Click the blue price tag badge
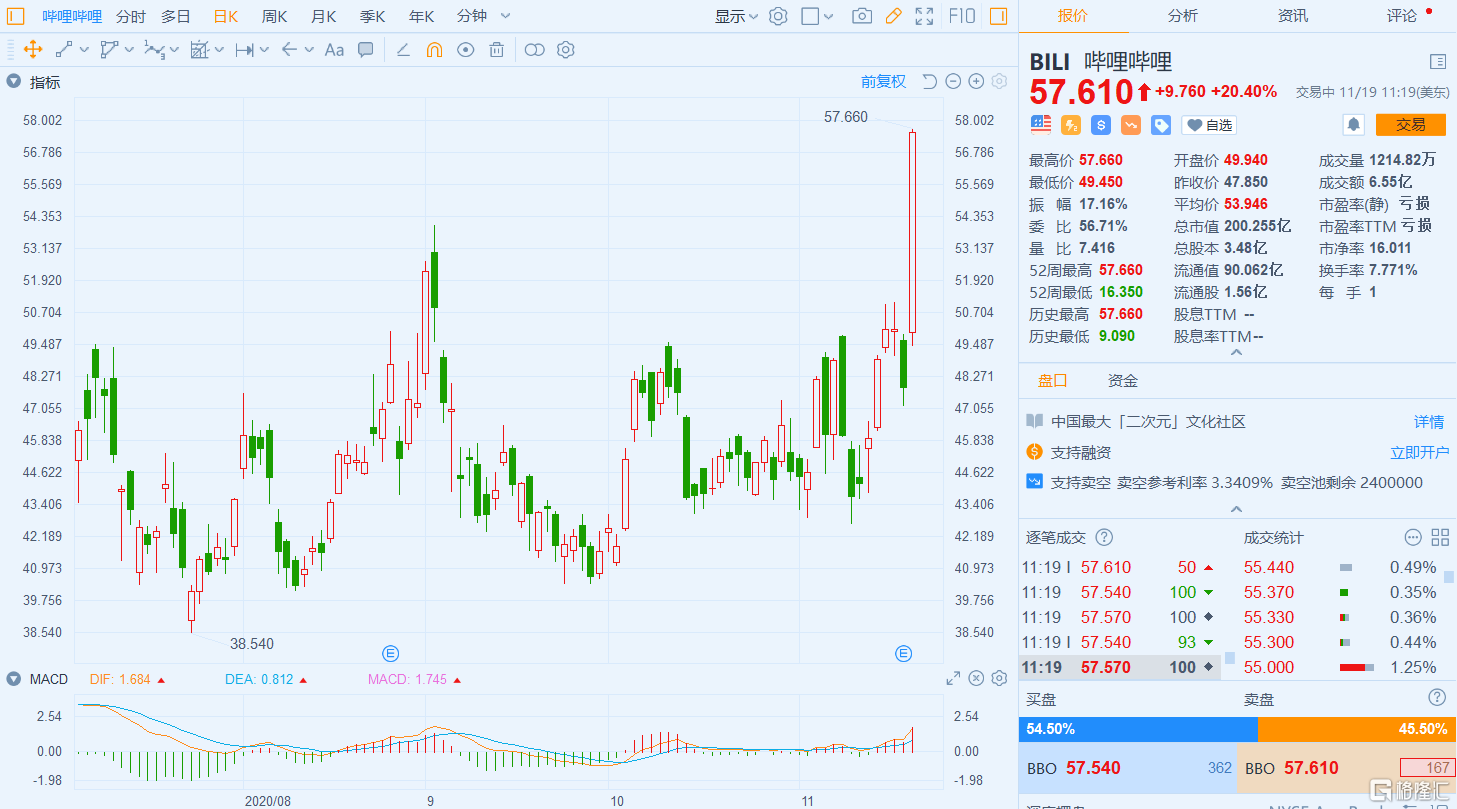This screenshot has height=809, width=1457. (x=1161, y=125)
